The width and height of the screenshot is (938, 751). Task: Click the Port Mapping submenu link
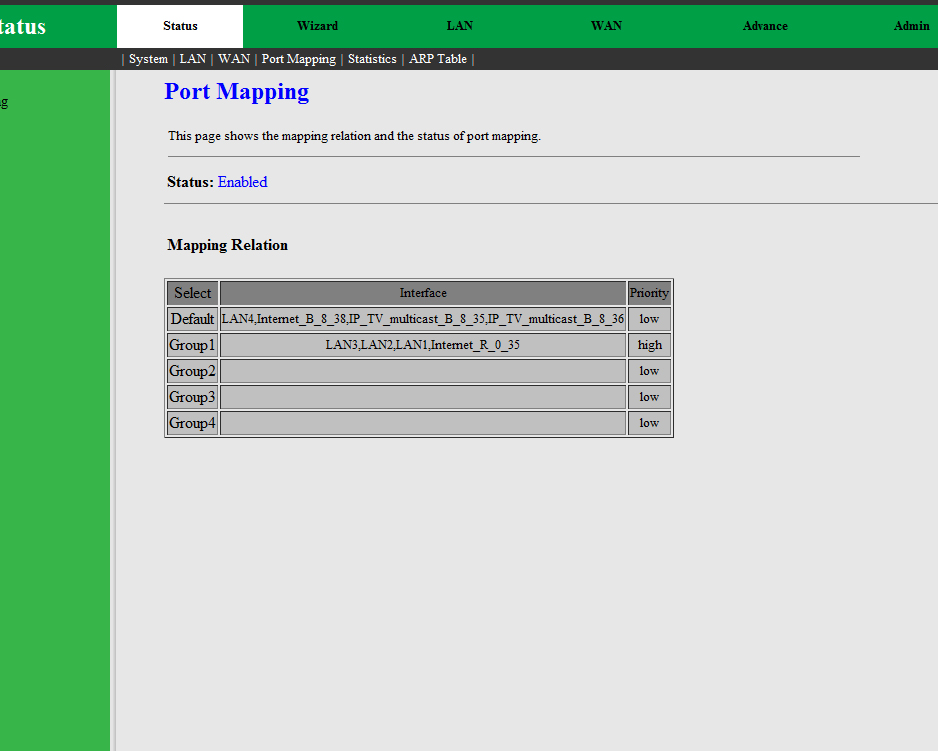(x=298, y=59)
